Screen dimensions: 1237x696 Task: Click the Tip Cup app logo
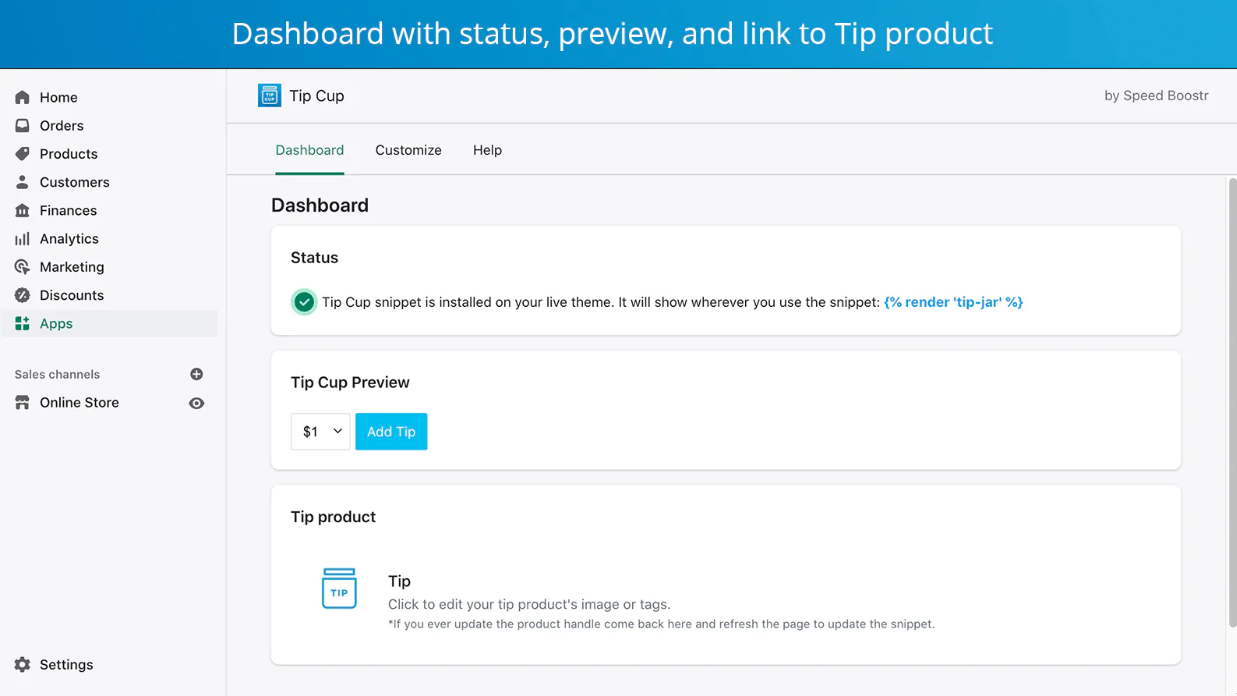coord(269,96)
